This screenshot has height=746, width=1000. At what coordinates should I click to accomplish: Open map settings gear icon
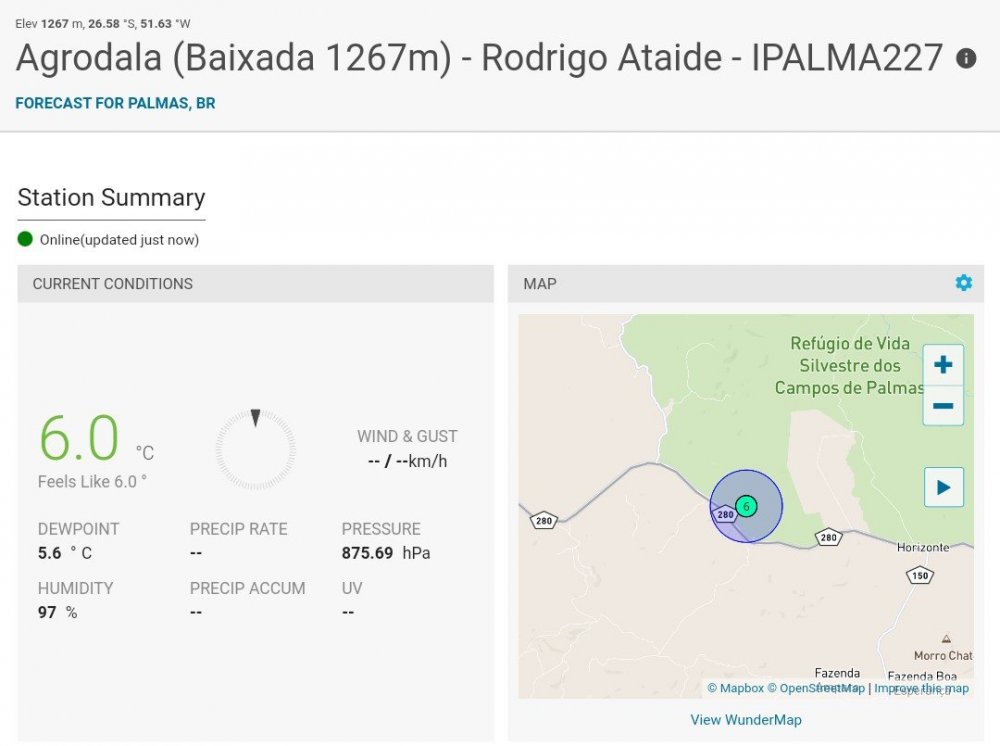click(963, 282)
